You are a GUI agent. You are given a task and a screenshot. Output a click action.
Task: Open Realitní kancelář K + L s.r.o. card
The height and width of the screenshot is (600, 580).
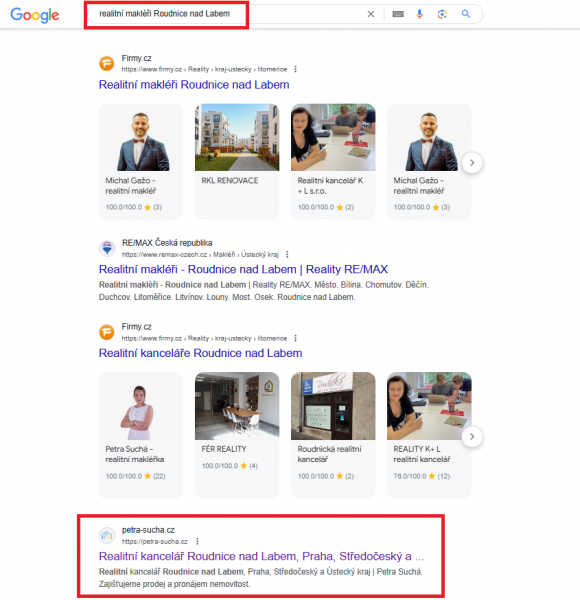[333, 161]
